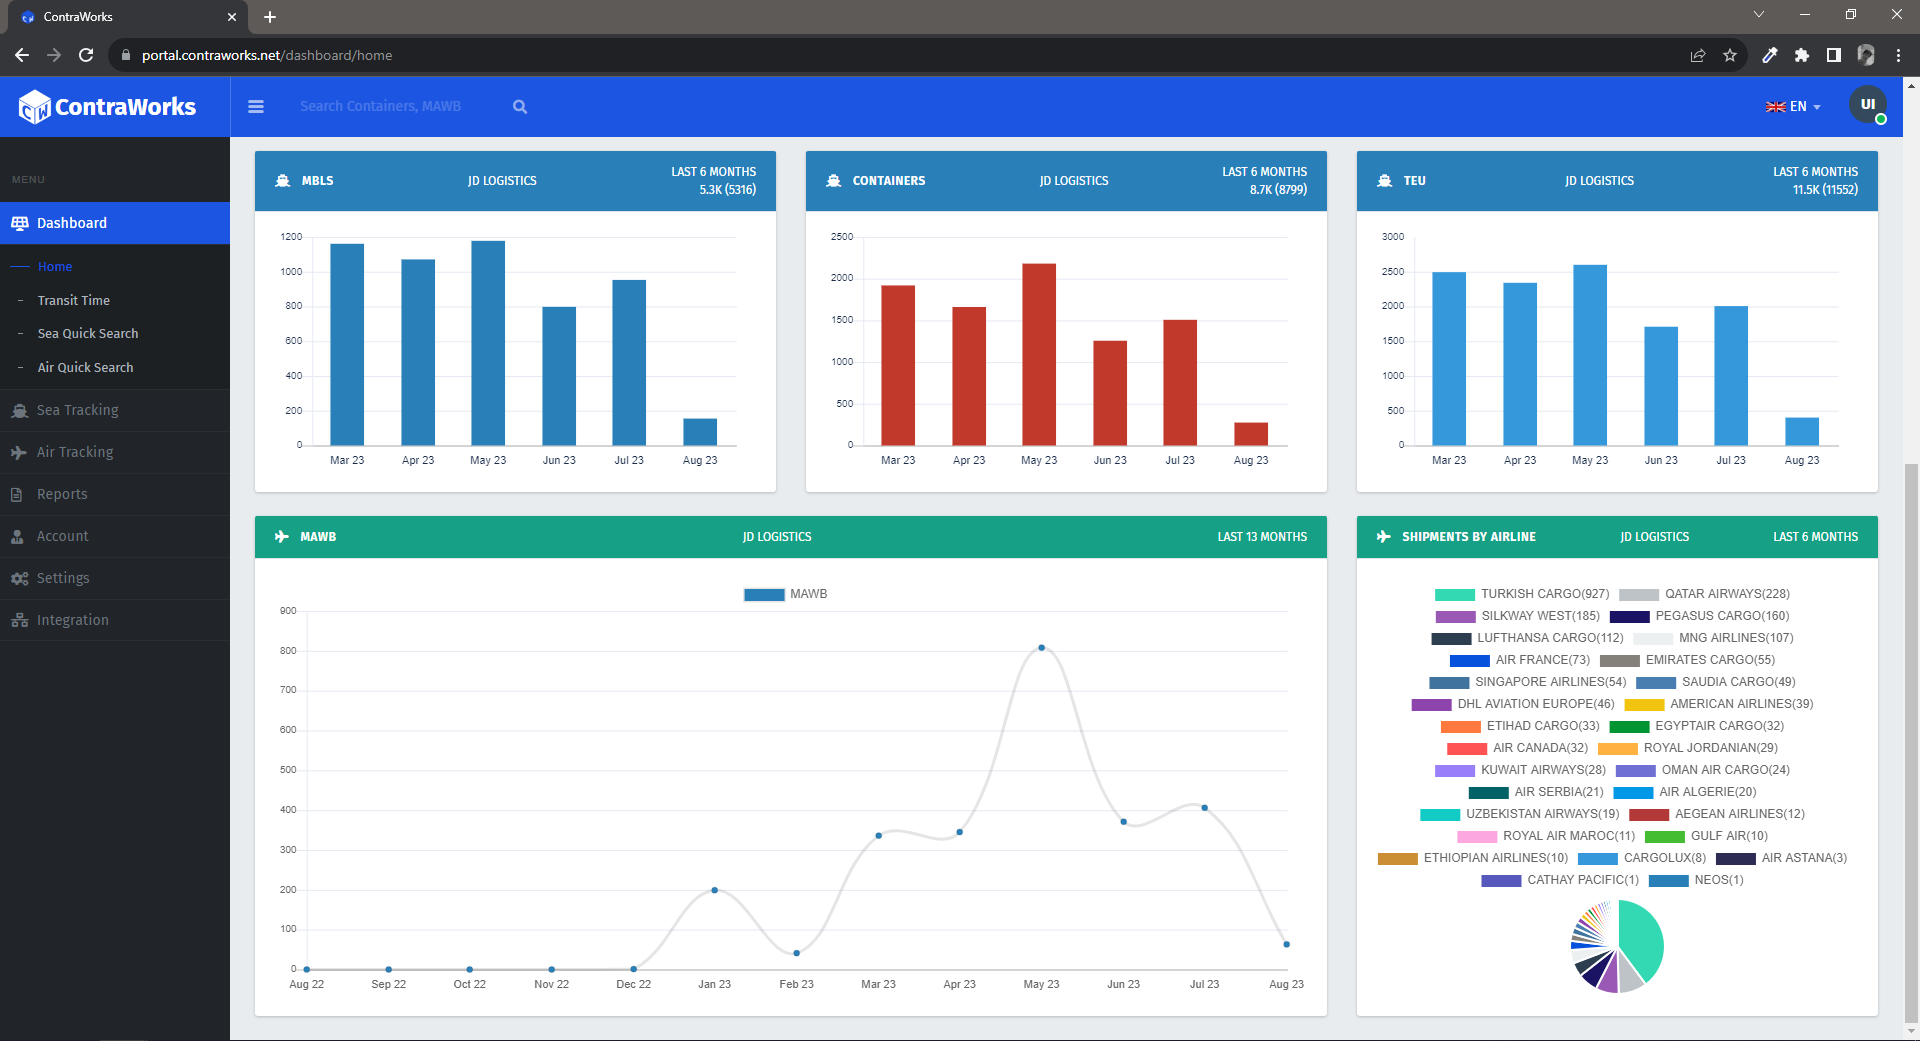Open Air Quick Search
1920x1041 pixels.
coord(85,368)
